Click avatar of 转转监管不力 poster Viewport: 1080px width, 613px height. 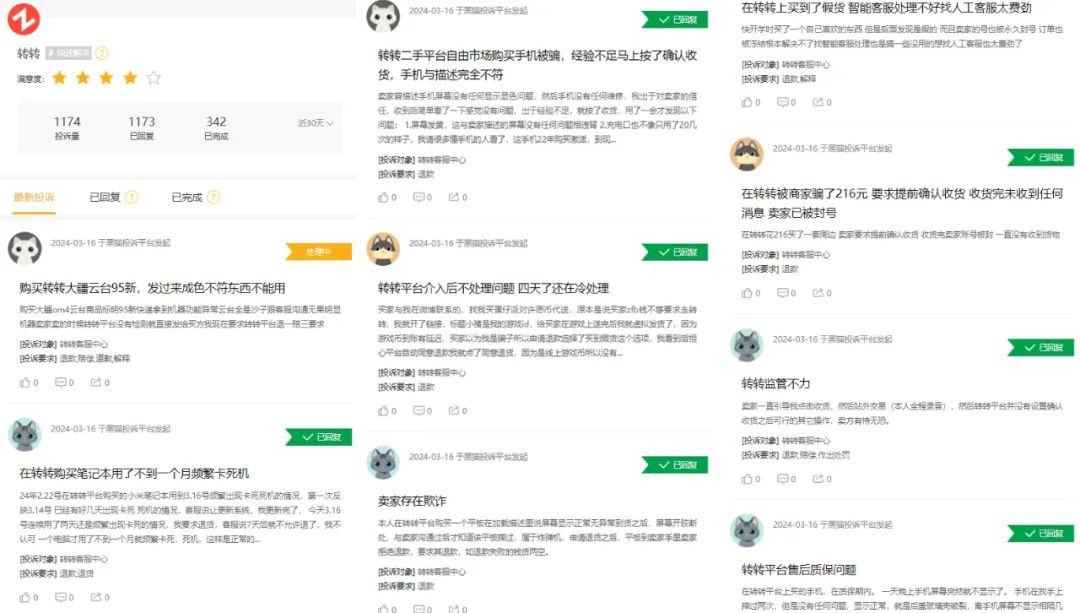tap(747, 345)
